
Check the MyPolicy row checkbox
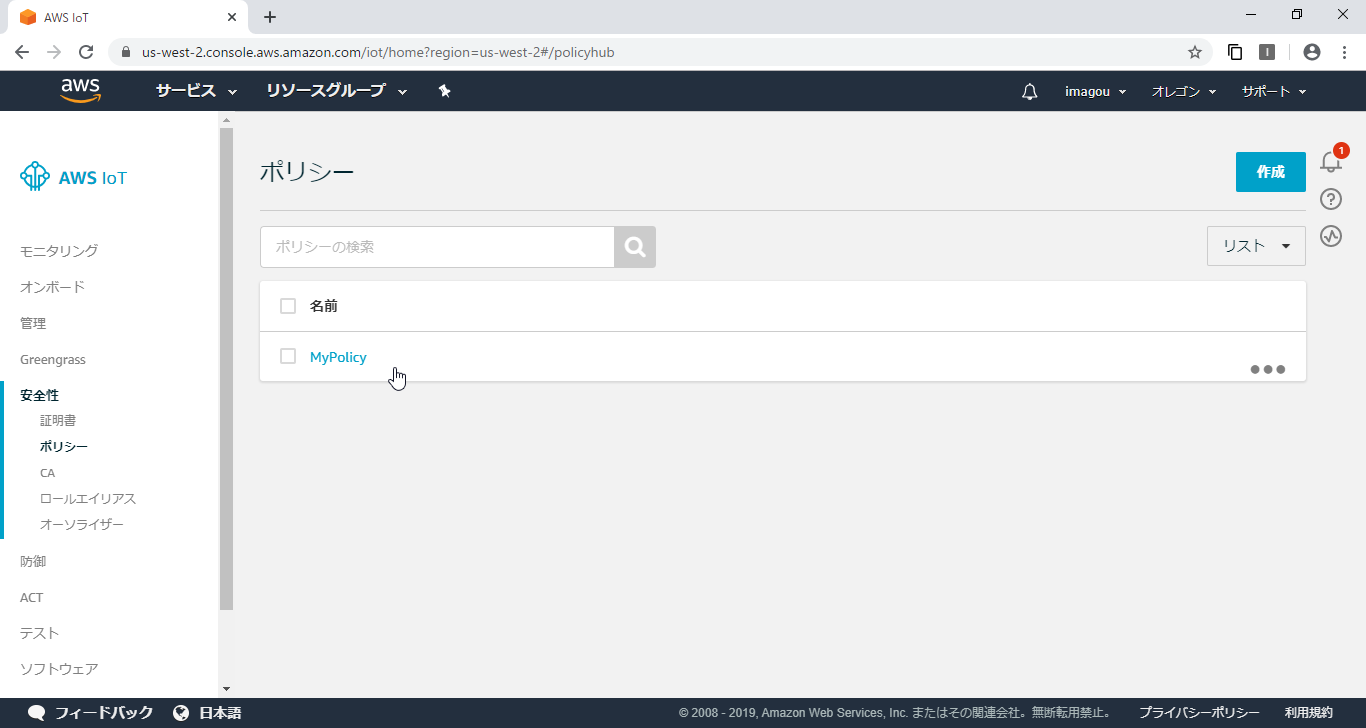click(288, 356)
